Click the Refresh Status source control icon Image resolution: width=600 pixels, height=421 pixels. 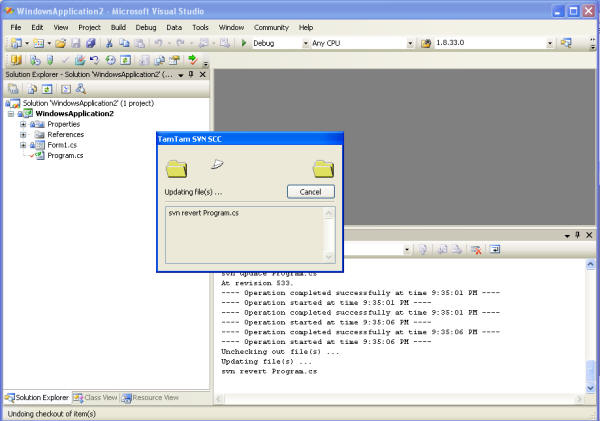[126, 60]
